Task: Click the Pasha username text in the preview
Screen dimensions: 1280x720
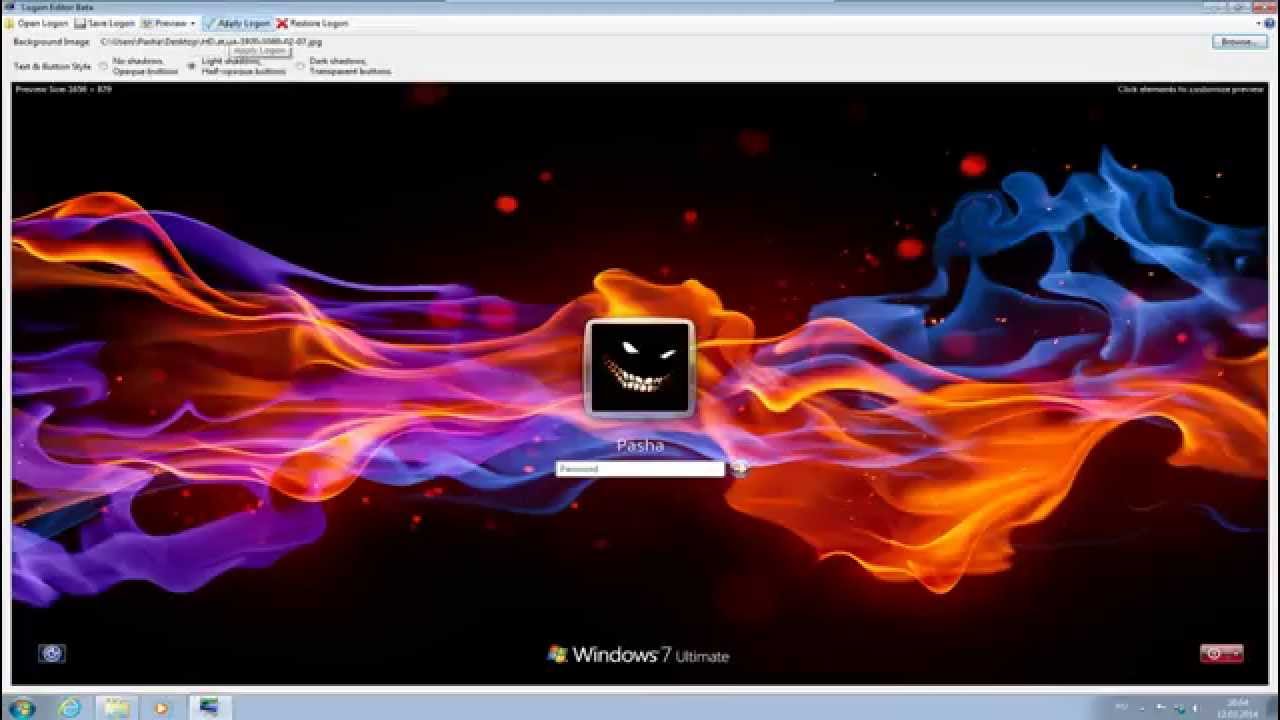Action: click(x=640, y=445)
